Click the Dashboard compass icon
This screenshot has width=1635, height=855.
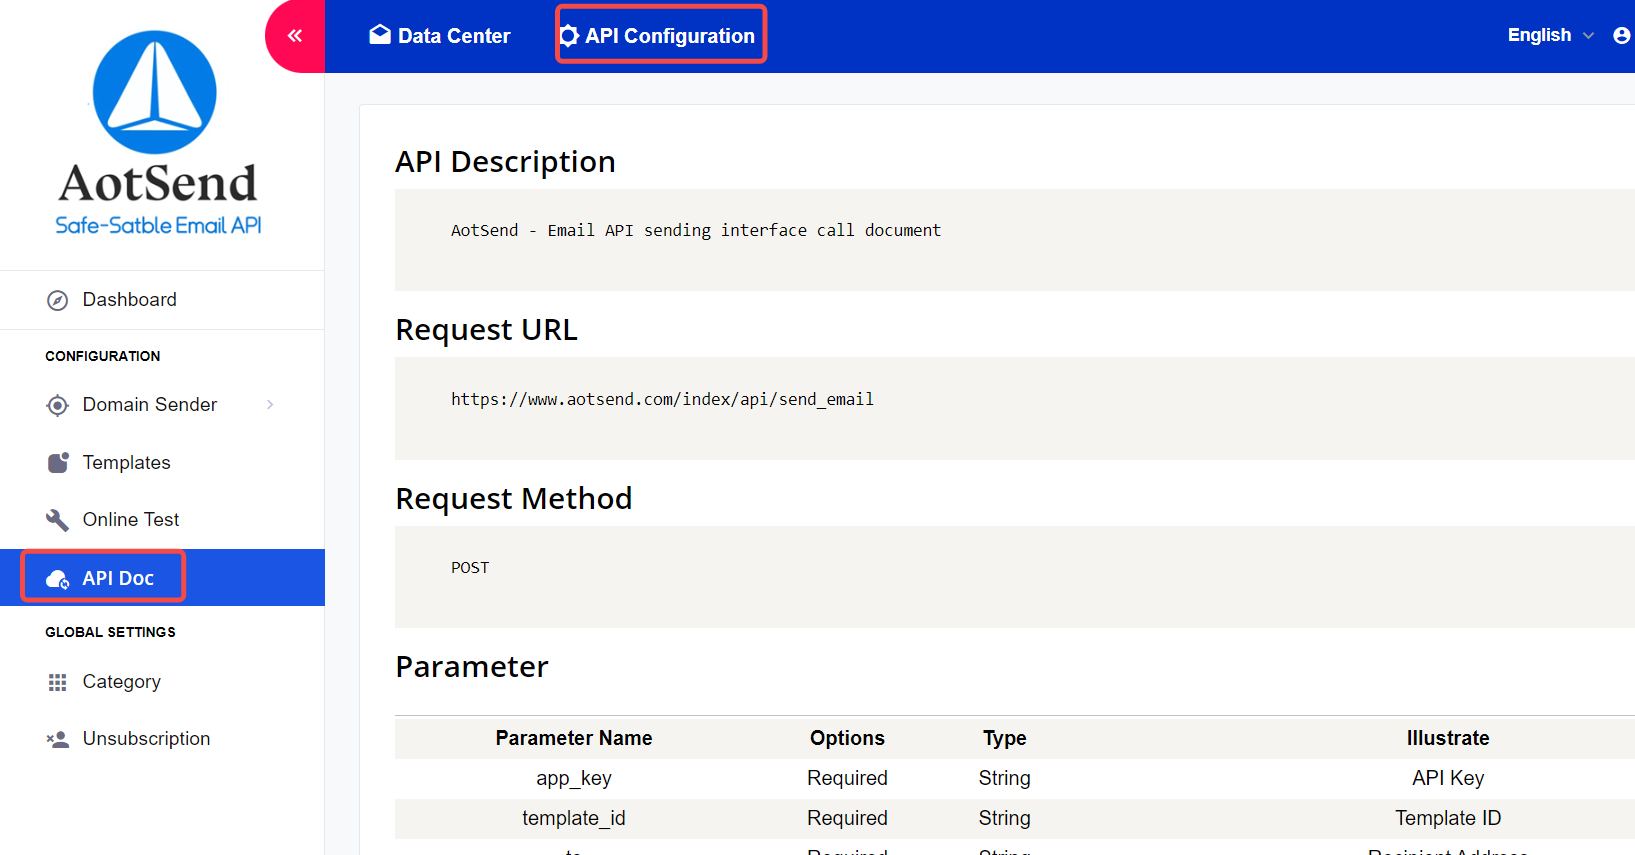58,300
